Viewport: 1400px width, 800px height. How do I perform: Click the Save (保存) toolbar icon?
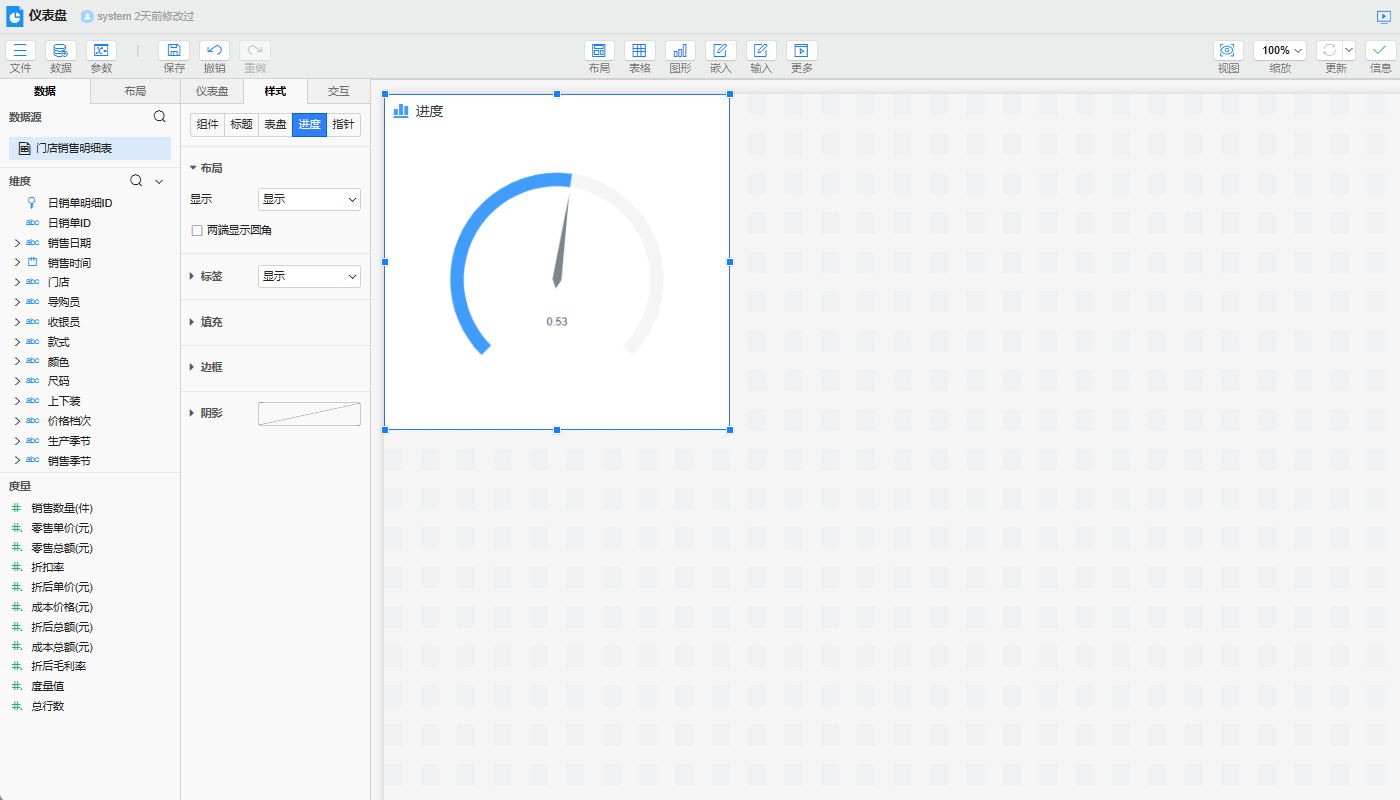174,51
